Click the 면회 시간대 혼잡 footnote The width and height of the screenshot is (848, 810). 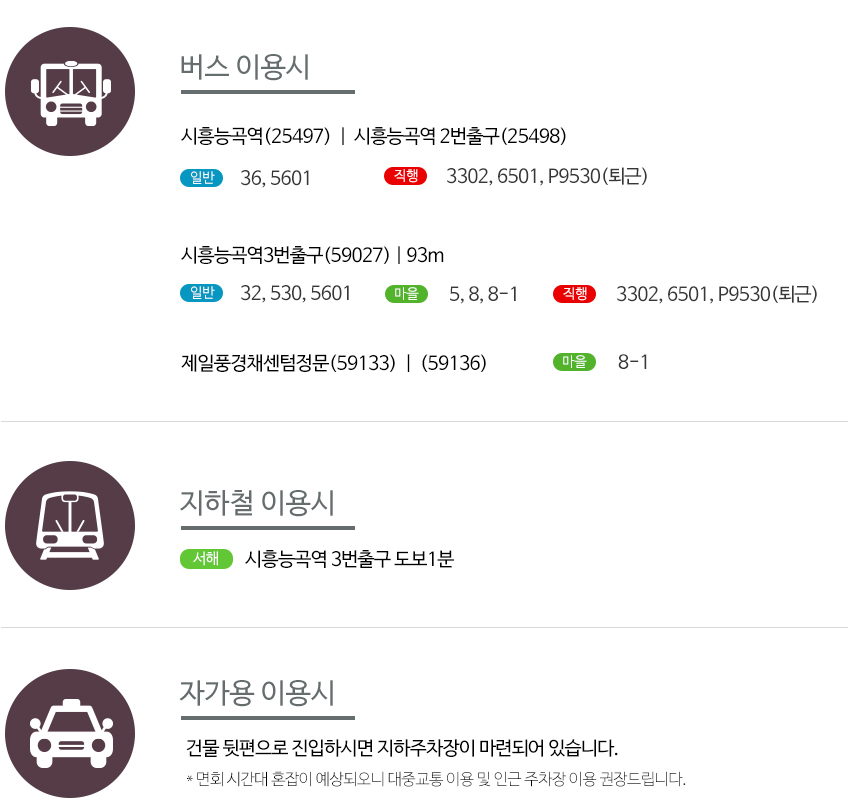coord(436,779)
